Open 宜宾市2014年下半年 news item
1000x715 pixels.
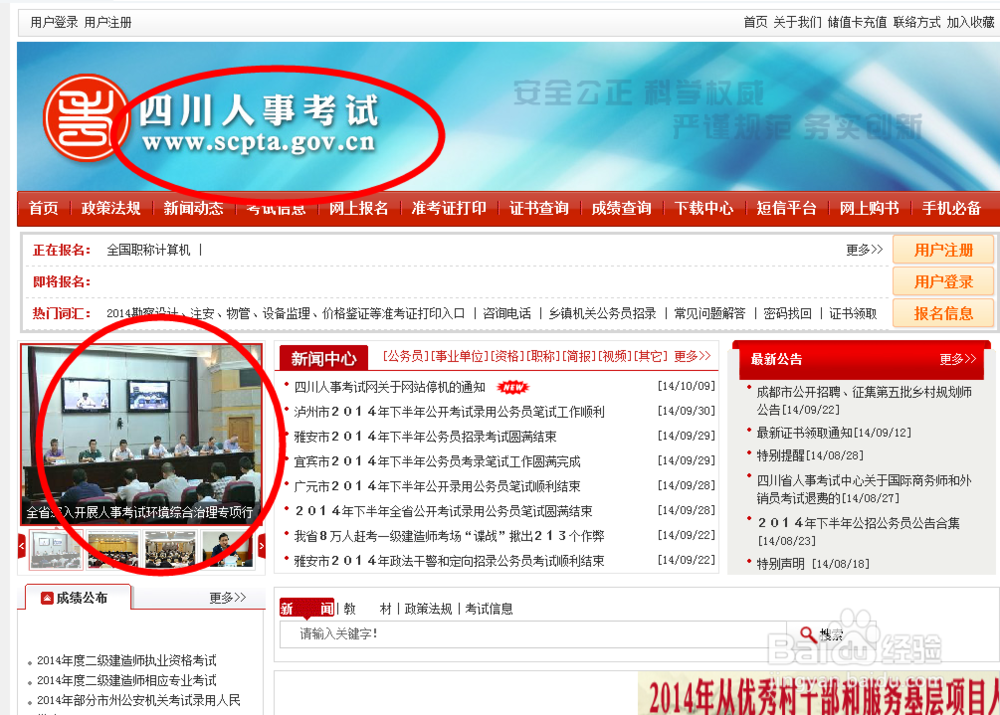click(x=437, y=462)
